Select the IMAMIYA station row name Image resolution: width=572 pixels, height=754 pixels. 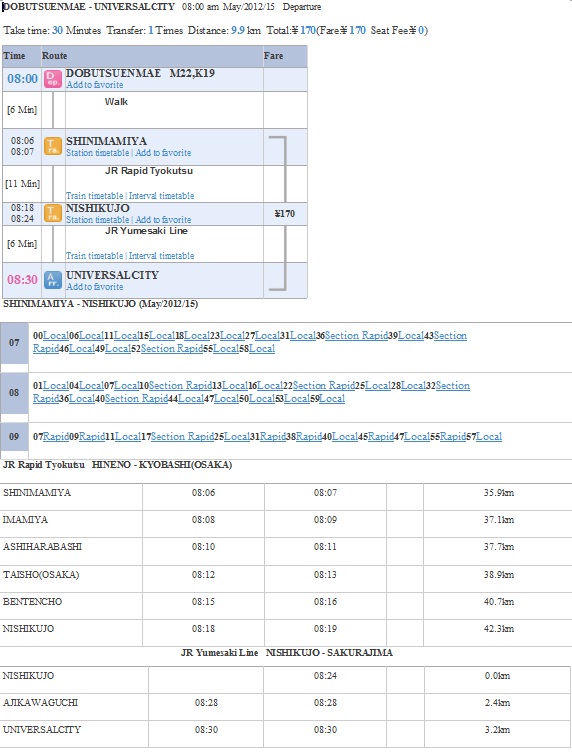(25, 520)
